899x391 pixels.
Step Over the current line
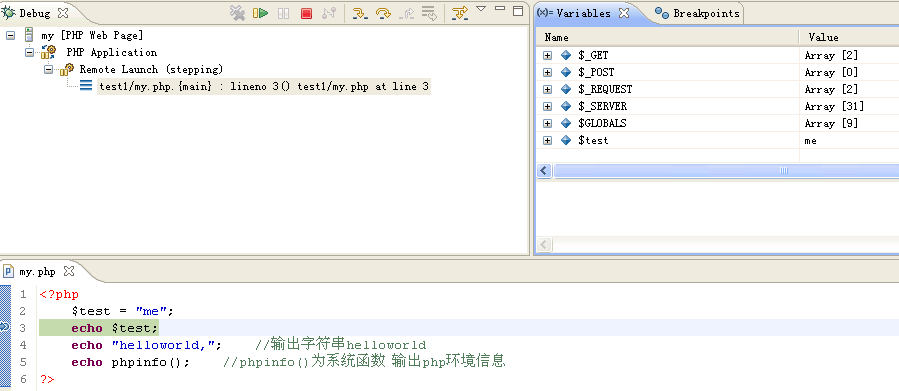tap(383, 13)
